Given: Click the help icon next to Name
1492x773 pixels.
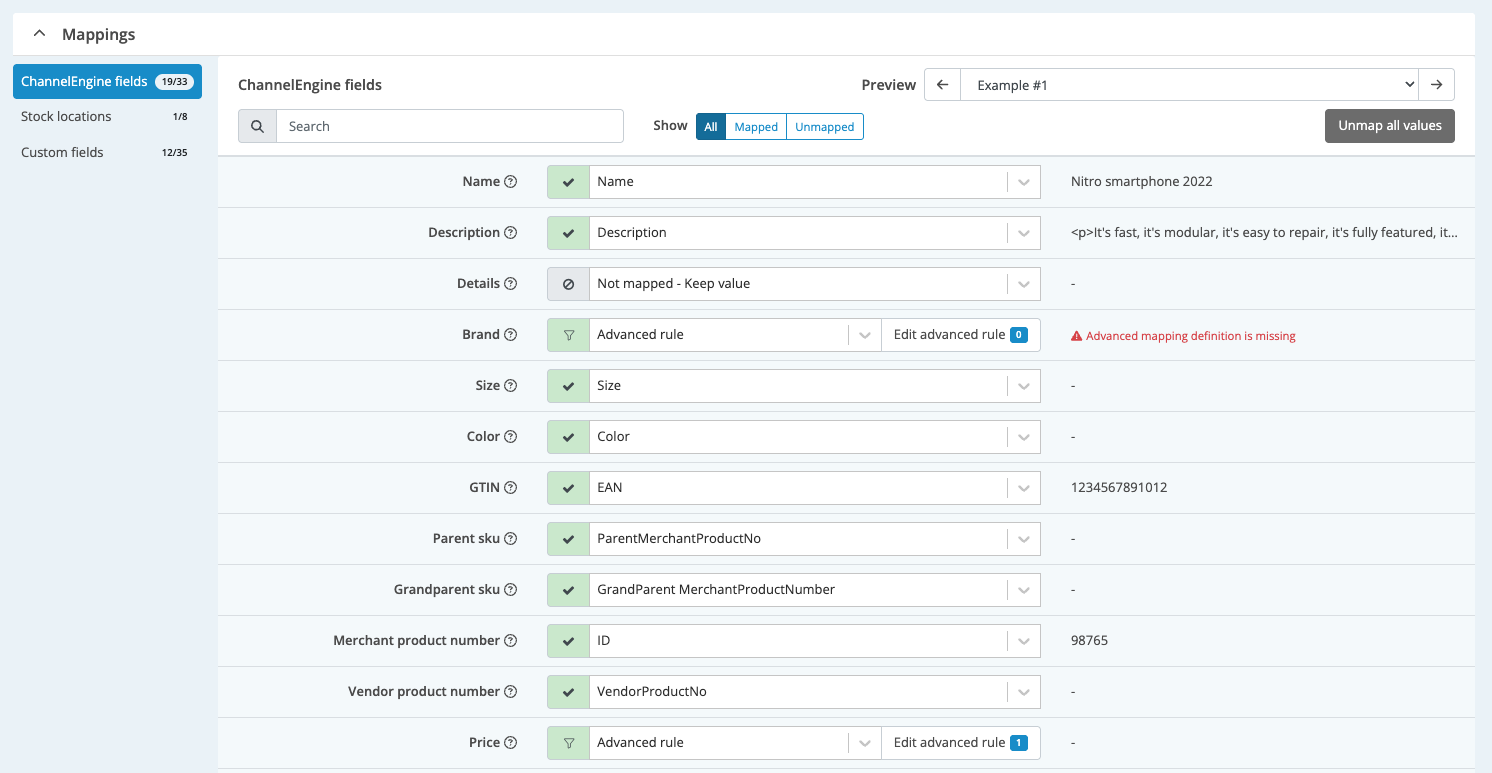Looking at the screenshot, I should pos(511,182).
